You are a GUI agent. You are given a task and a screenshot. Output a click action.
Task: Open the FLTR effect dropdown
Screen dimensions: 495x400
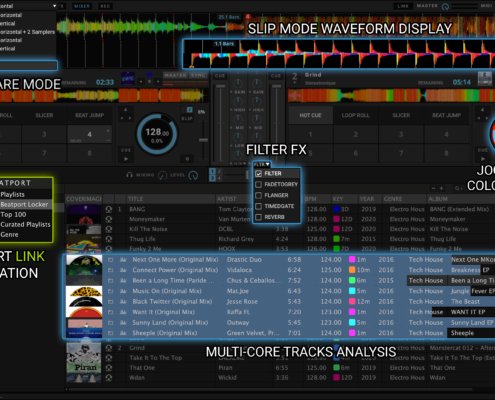pos(262,164)
